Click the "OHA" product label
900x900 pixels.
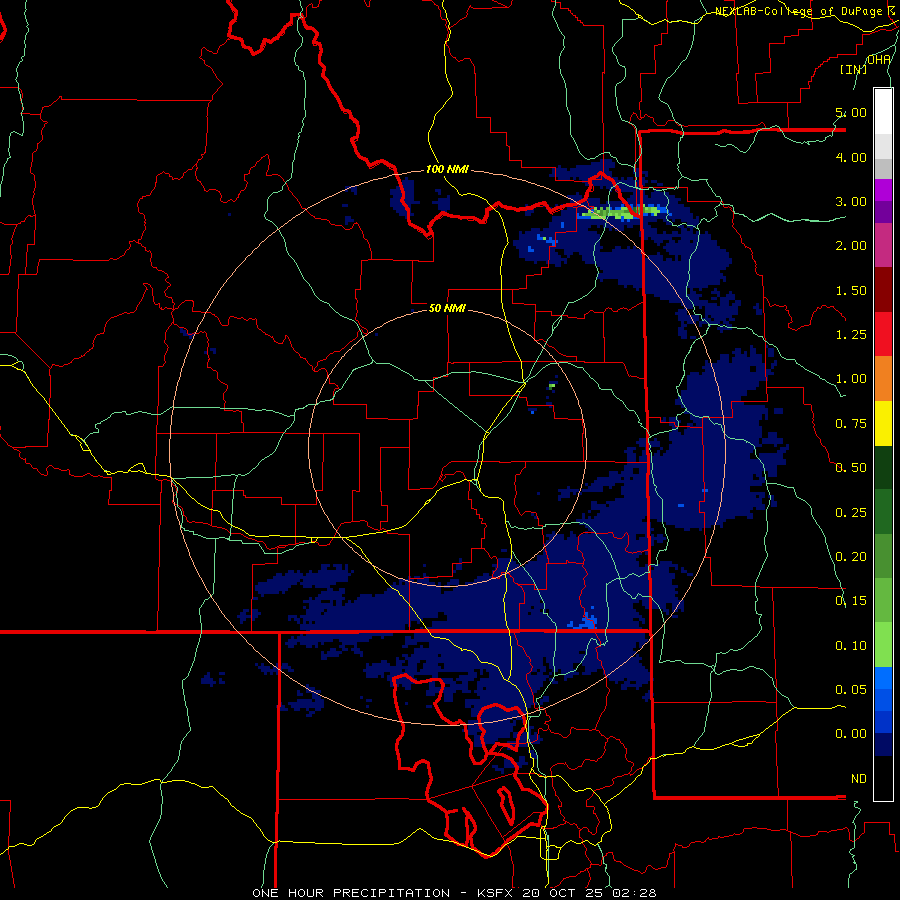point(879,60)
